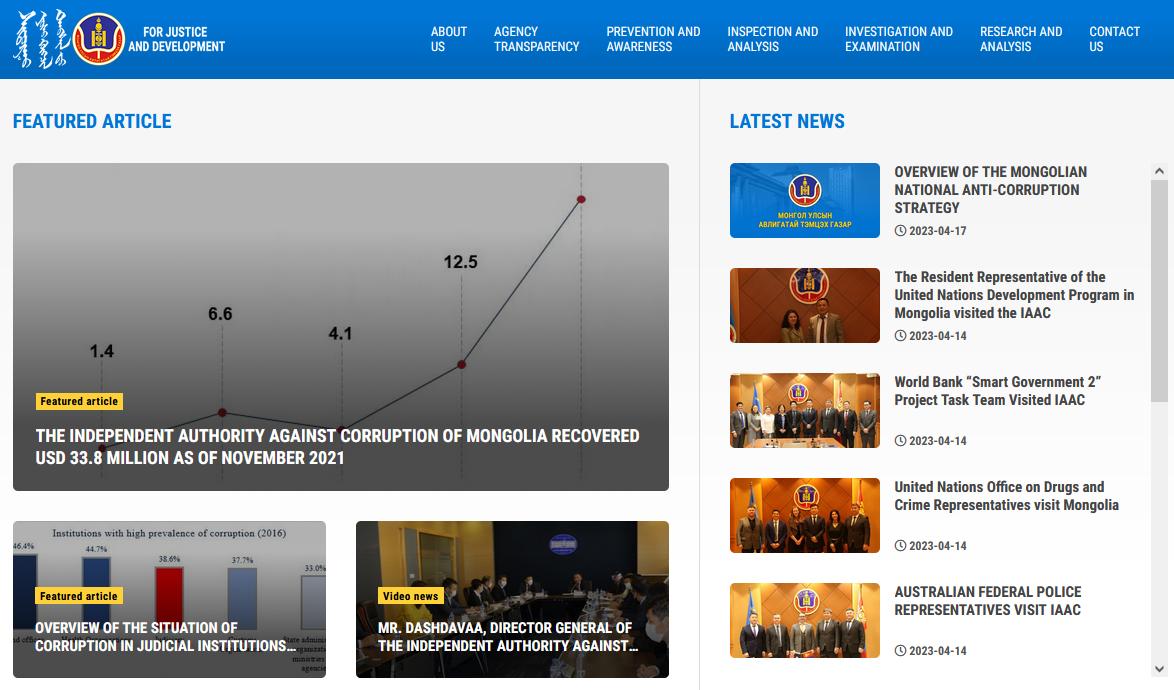The image size is (1174, 690).
Task: Open World Bank Smart Government 2 news
Action: tap(997, 391)
